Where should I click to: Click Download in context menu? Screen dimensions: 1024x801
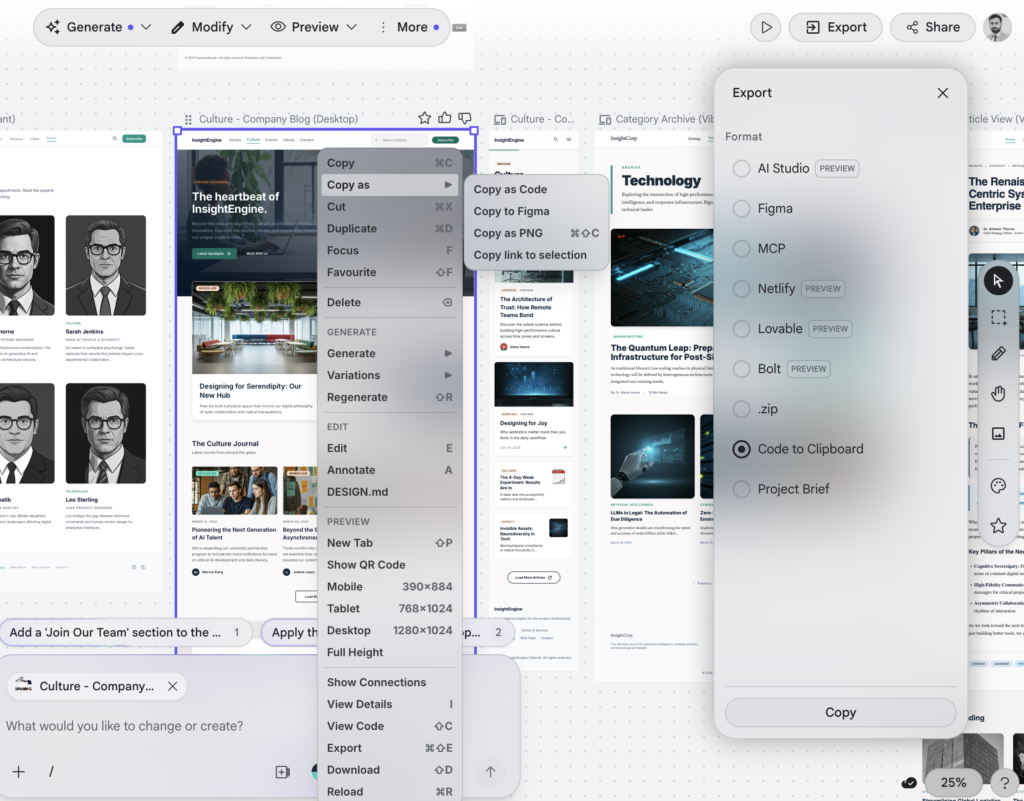pos(389,770)
